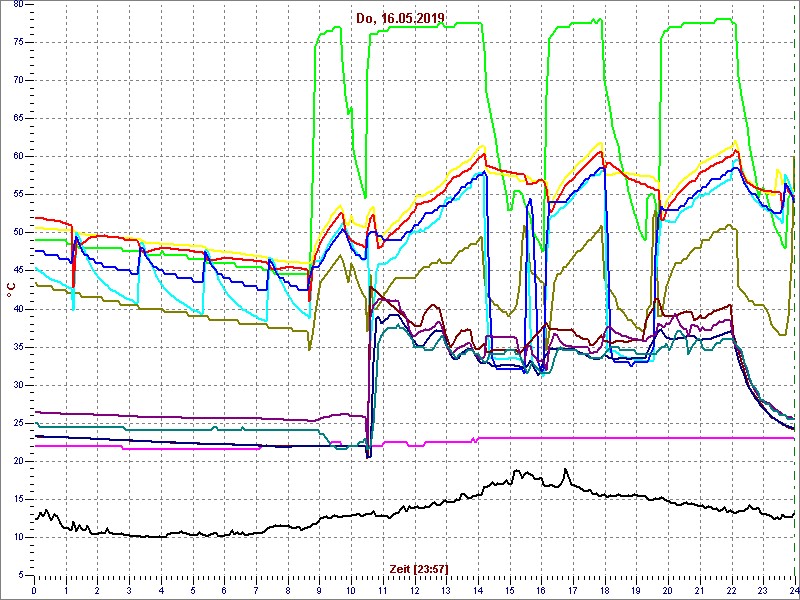The width and height of the screenshot is (800, 600).
Task: Click hour 3 on the time axis
Action: pyautogui.click(x=129, y=592)
